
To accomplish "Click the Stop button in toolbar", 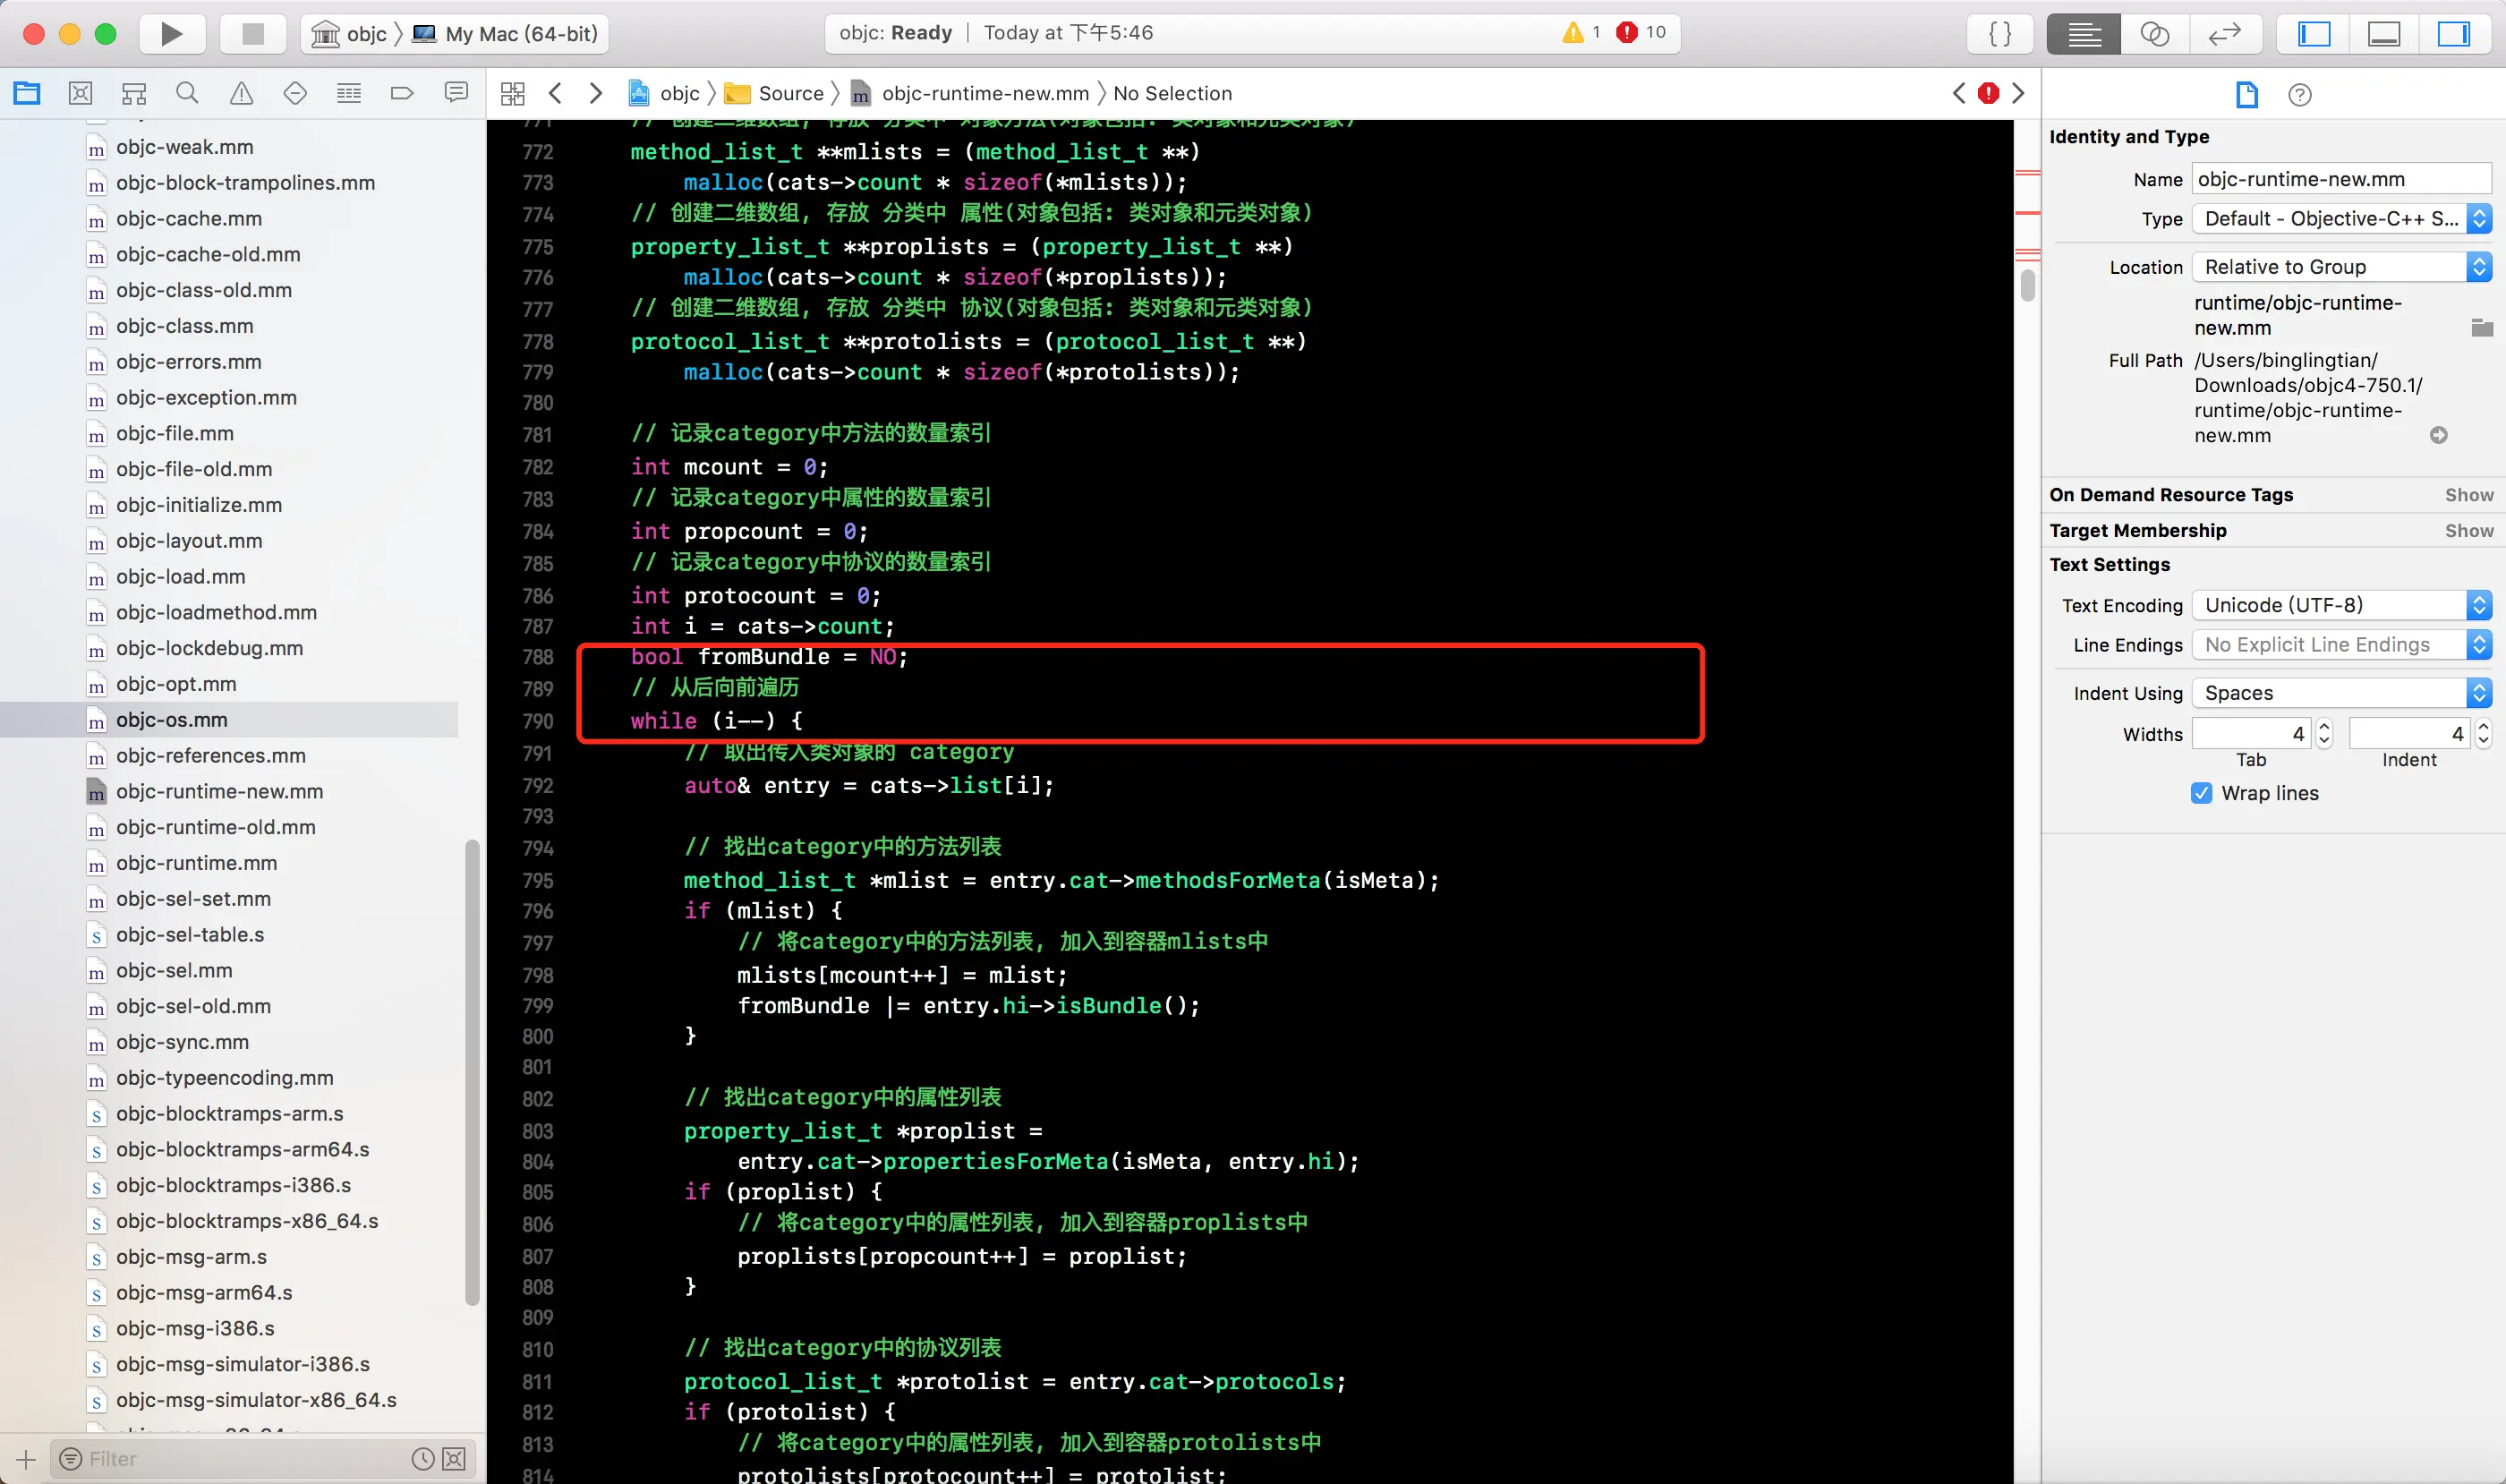I will (253, 34).
